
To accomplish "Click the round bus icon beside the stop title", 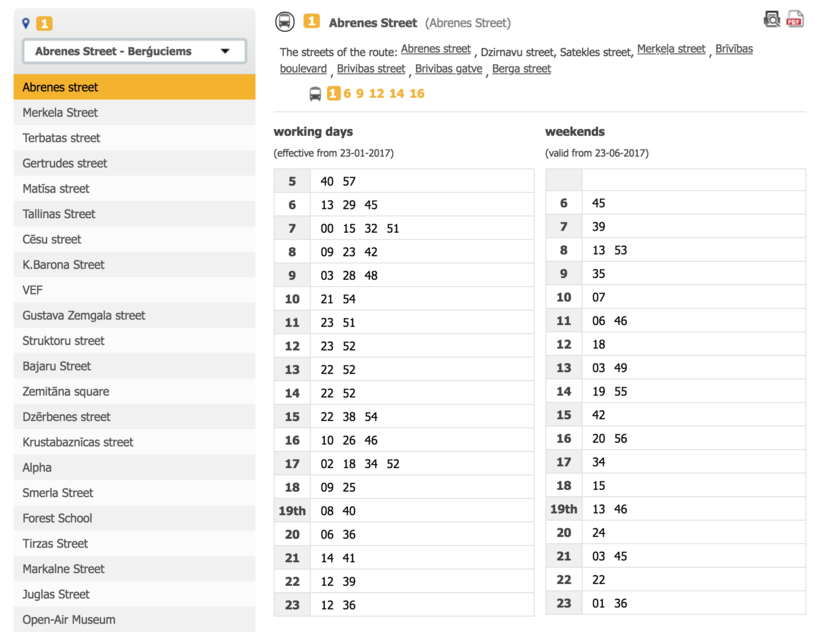I will (x=285, y=22).
